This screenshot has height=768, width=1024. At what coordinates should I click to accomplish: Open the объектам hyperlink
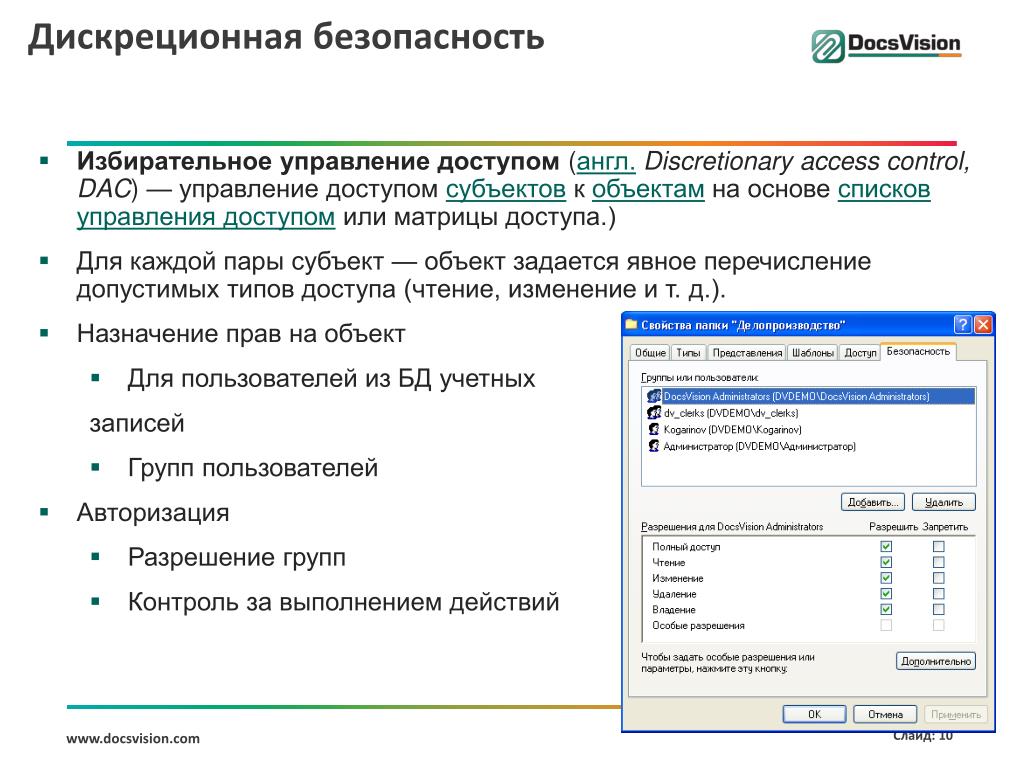(x=648, y=189)
